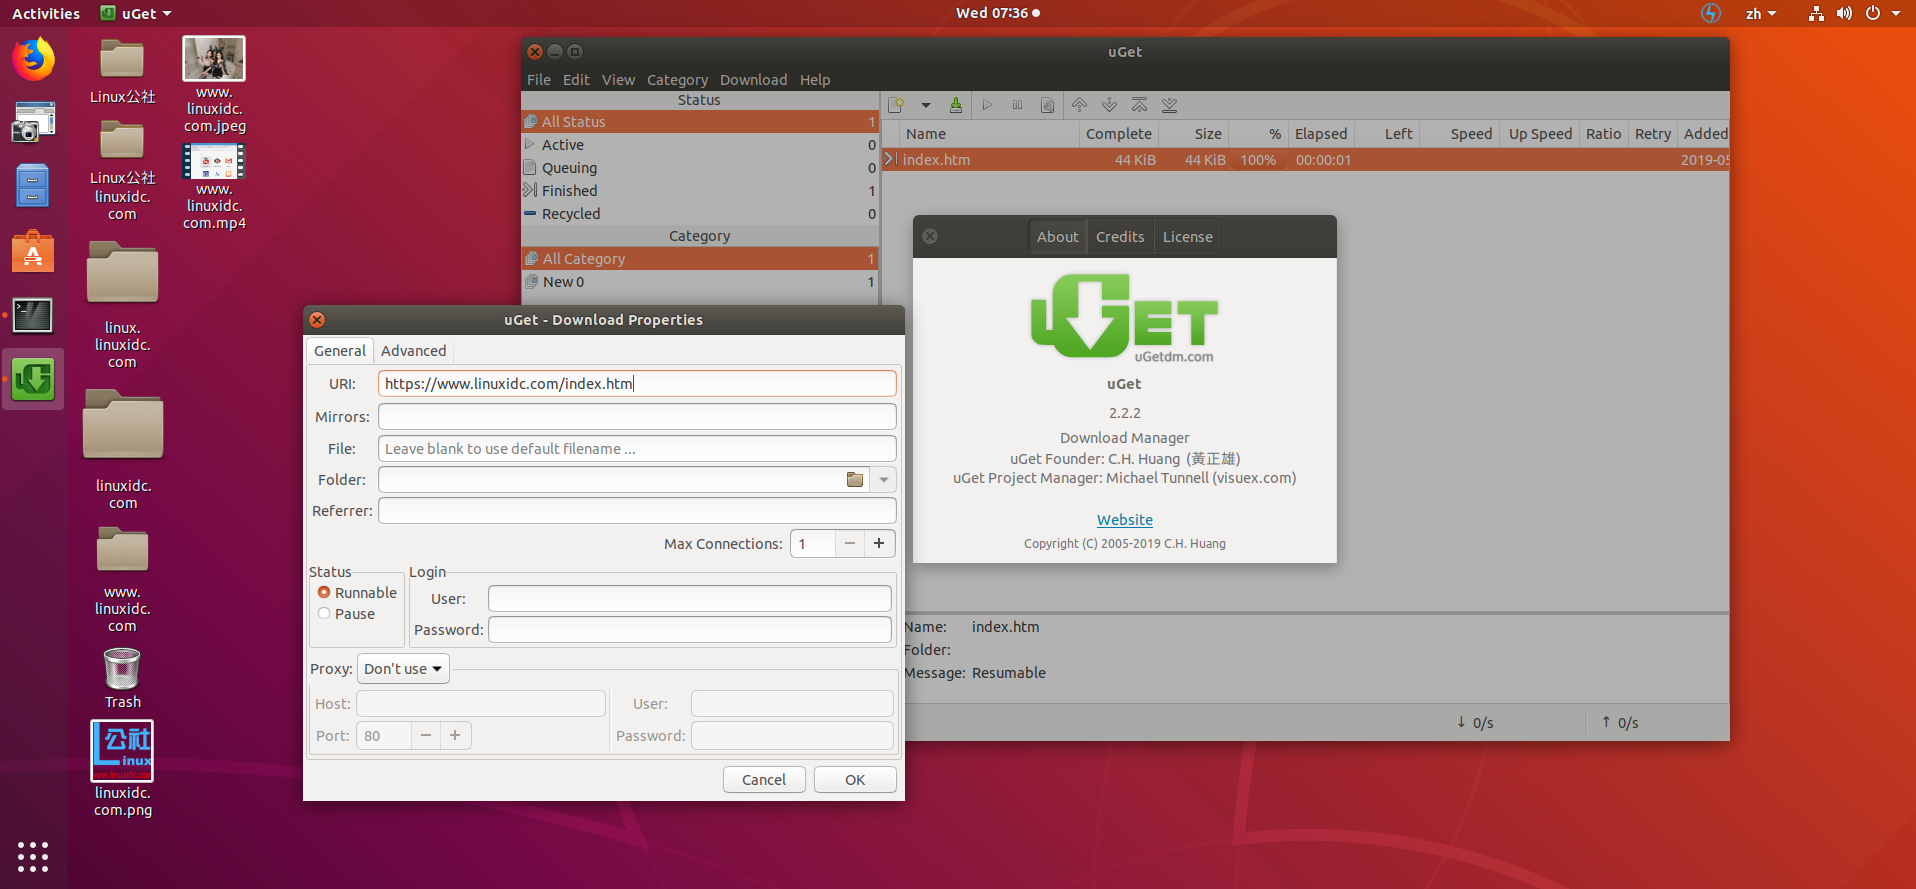Select Active row in Status list
Viewport: 1916px width, 889px height.
(700, 145)
